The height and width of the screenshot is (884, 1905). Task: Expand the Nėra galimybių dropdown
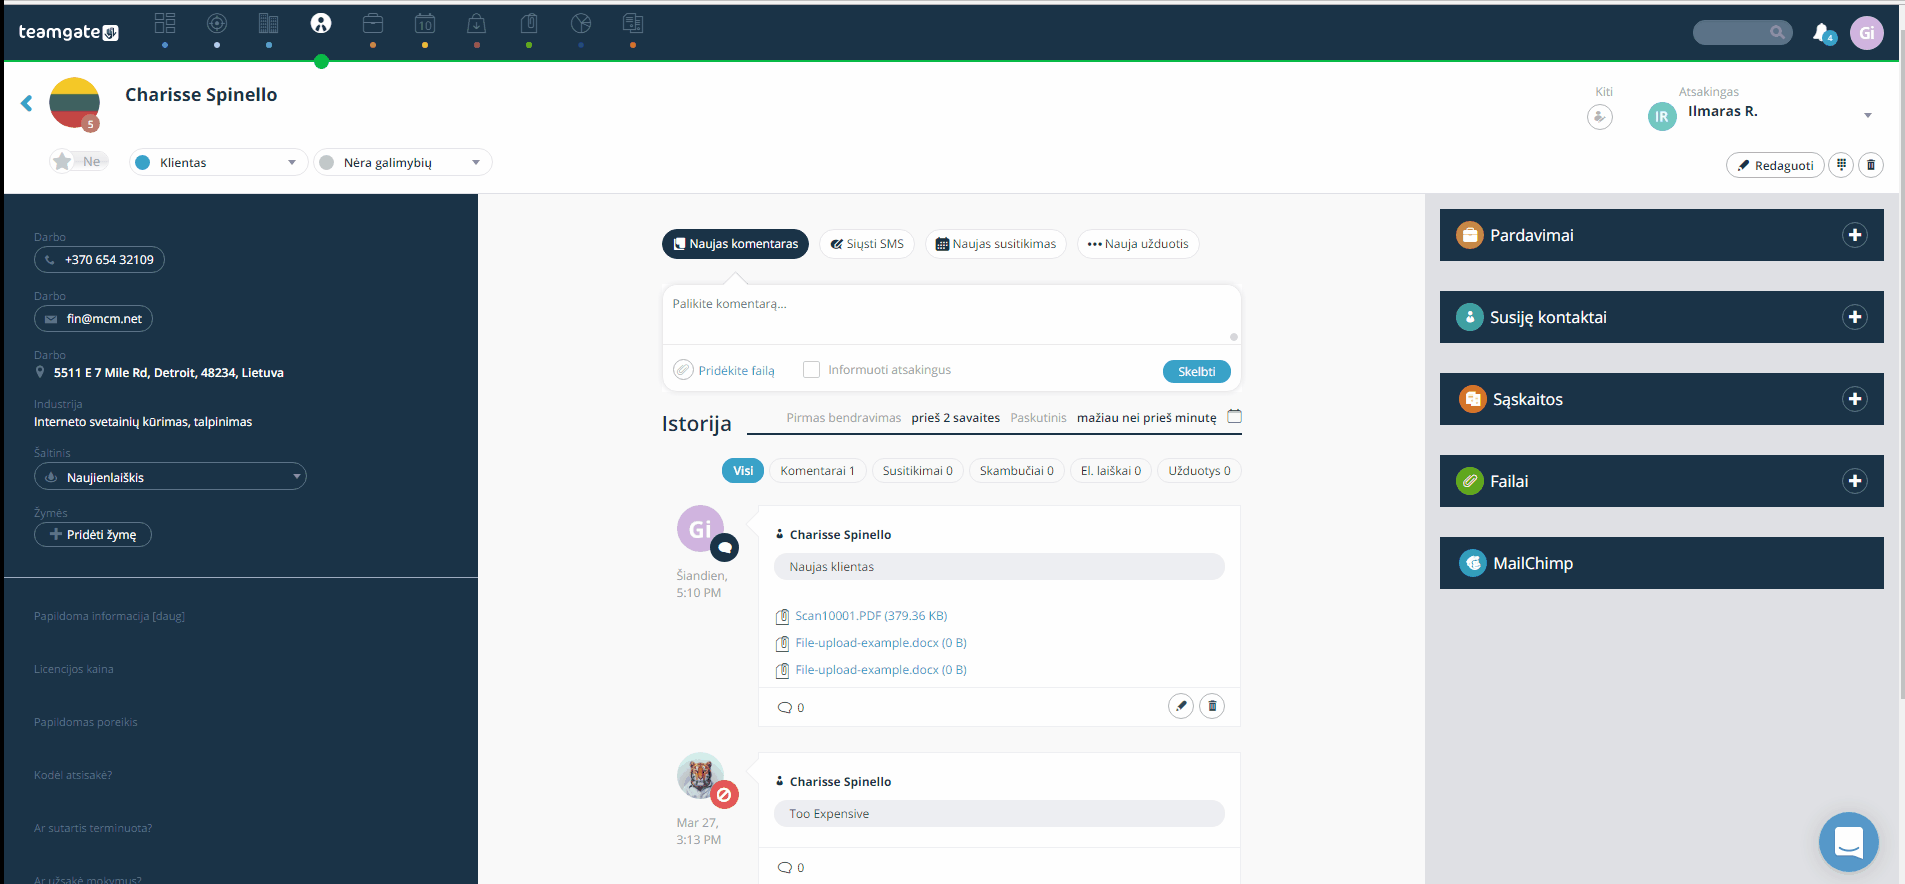(x=403, y=162)
